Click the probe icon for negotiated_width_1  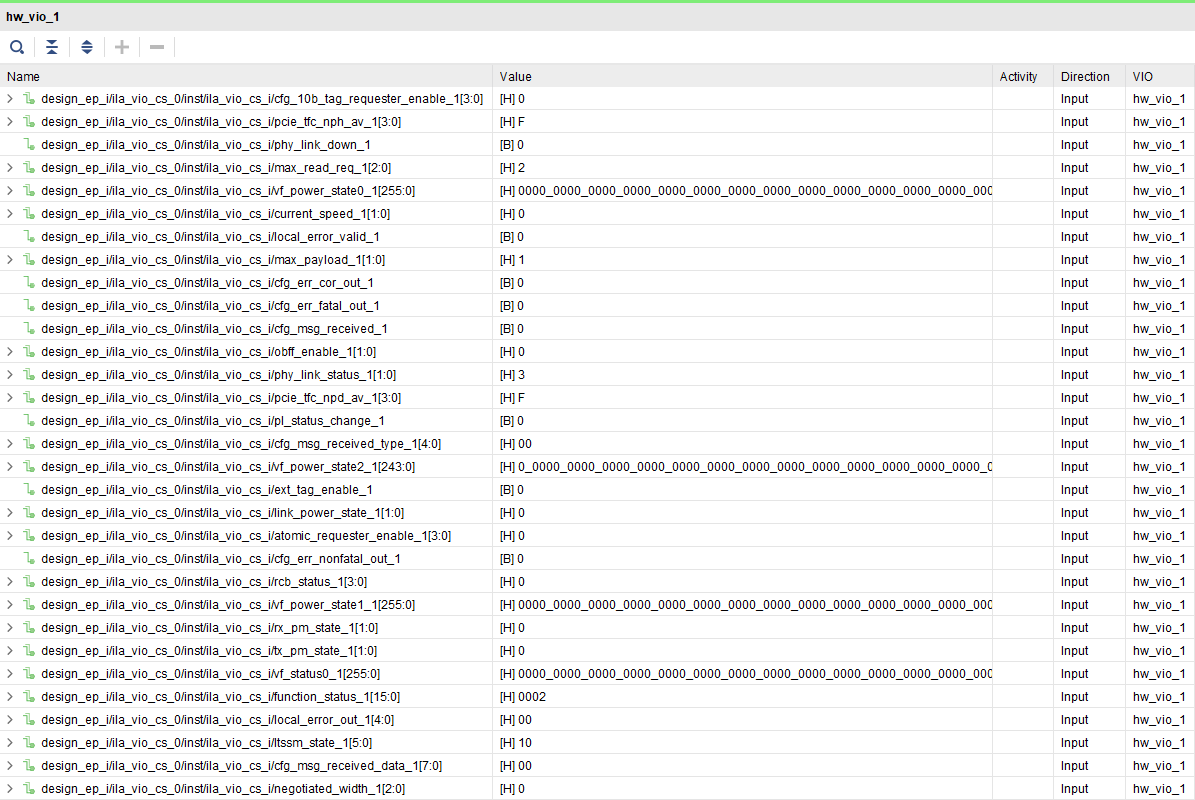(29, 789)
